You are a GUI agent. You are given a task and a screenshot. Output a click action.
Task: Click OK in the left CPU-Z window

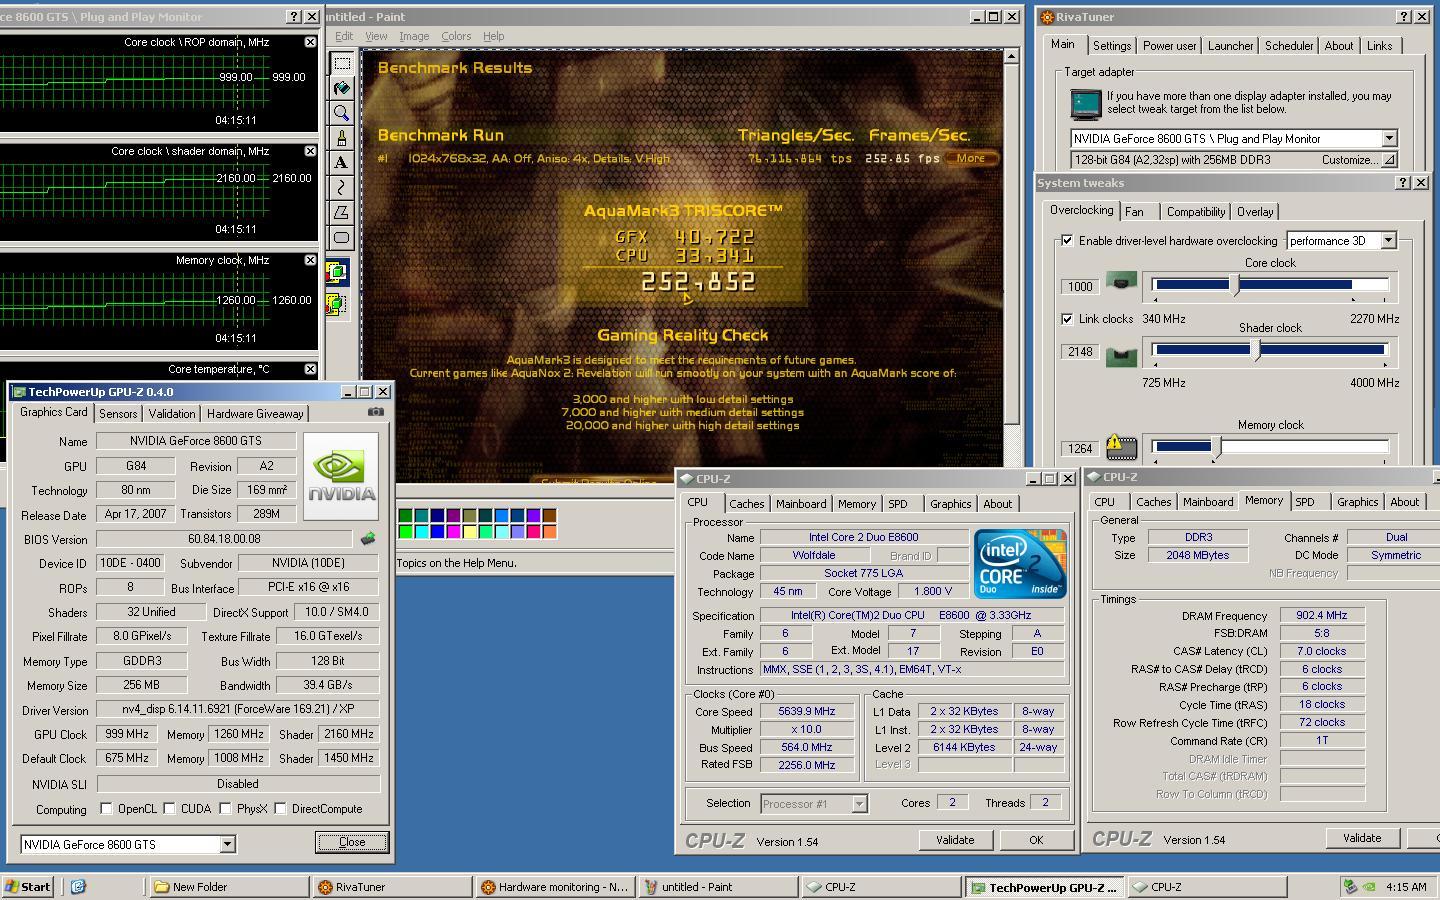pos(1036,840)
